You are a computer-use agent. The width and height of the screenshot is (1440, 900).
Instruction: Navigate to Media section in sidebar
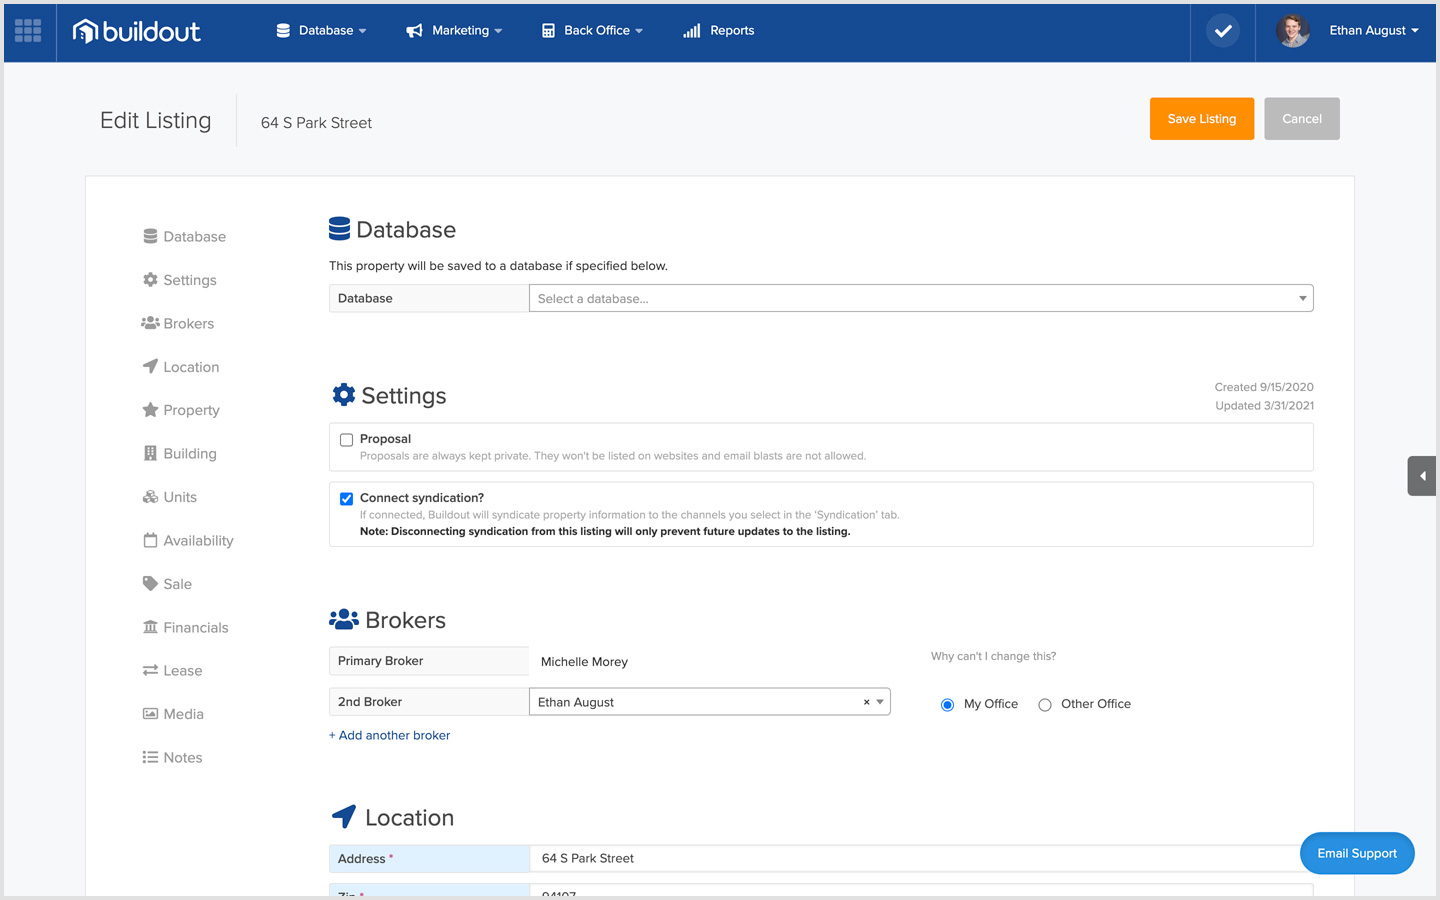(x=183, y=714)
